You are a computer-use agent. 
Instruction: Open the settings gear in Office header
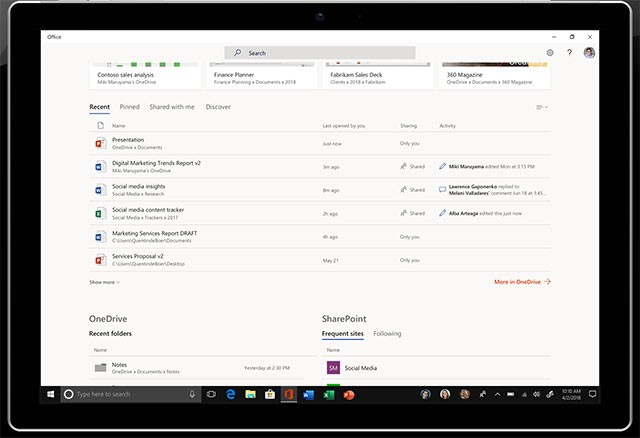coord(550,52)
